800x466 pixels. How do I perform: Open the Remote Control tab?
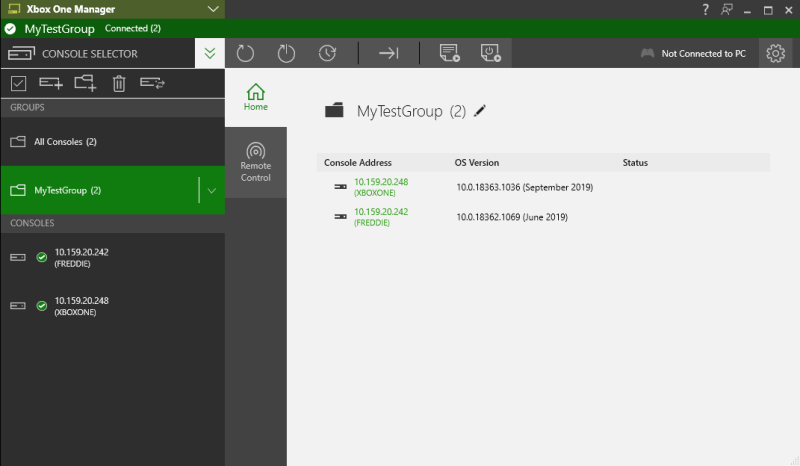coord(256,162)
